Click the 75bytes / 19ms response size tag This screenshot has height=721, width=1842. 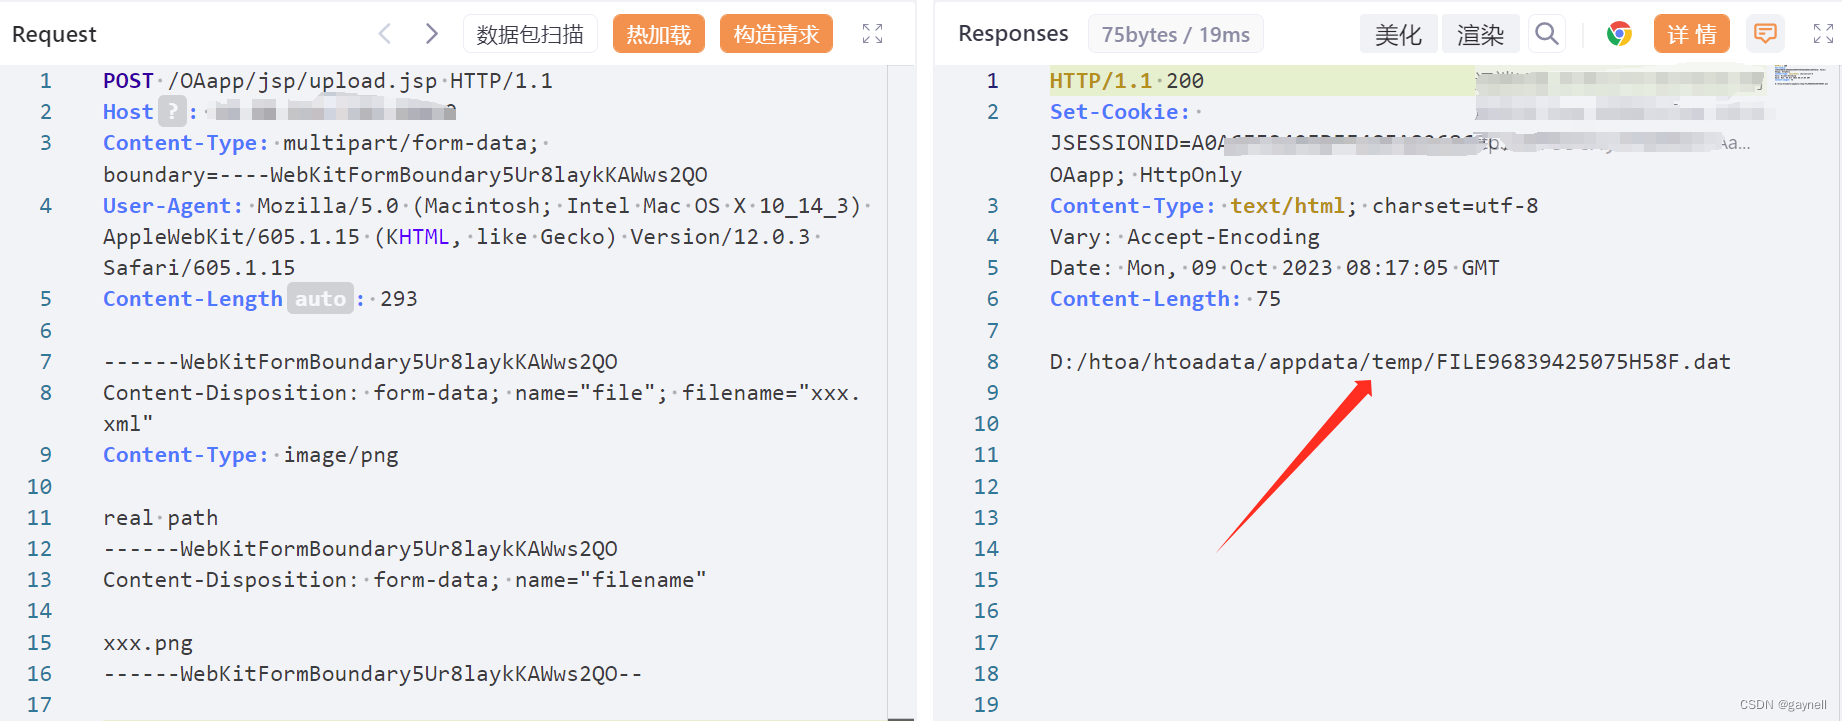point(1175,34)
